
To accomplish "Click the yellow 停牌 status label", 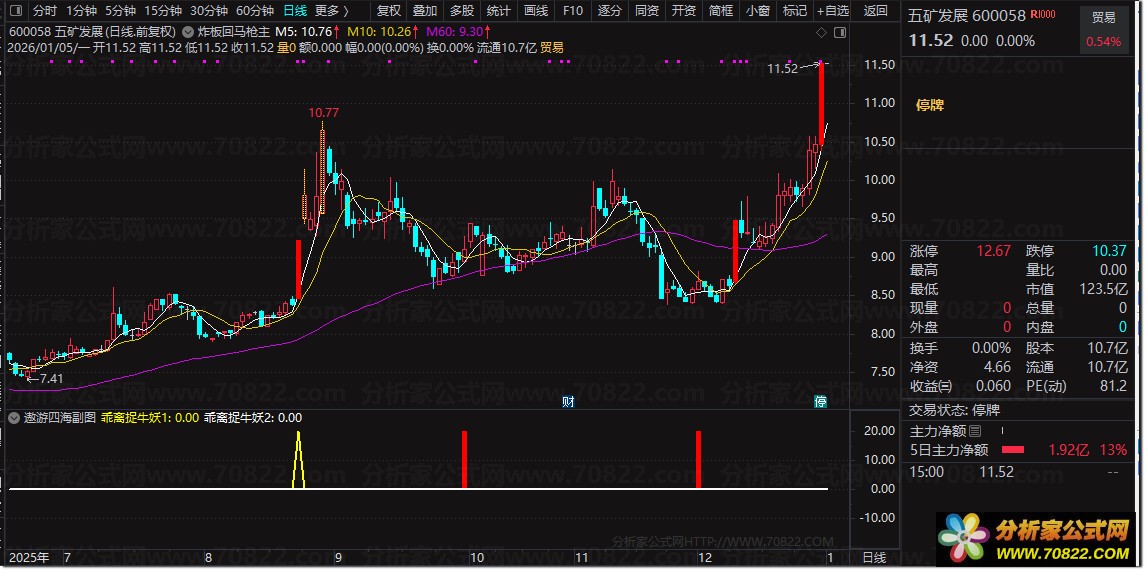I will coord(930,105).
